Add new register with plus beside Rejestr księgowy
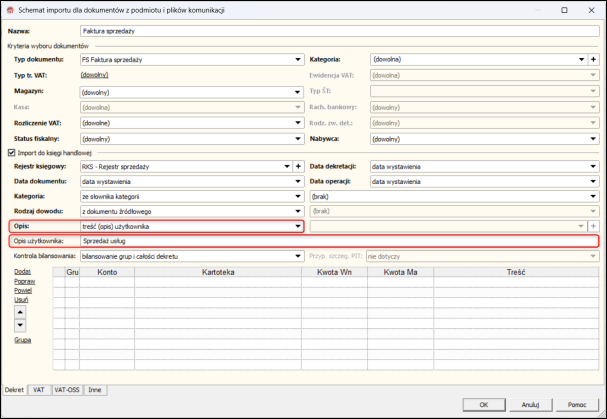 pos(298,167)
